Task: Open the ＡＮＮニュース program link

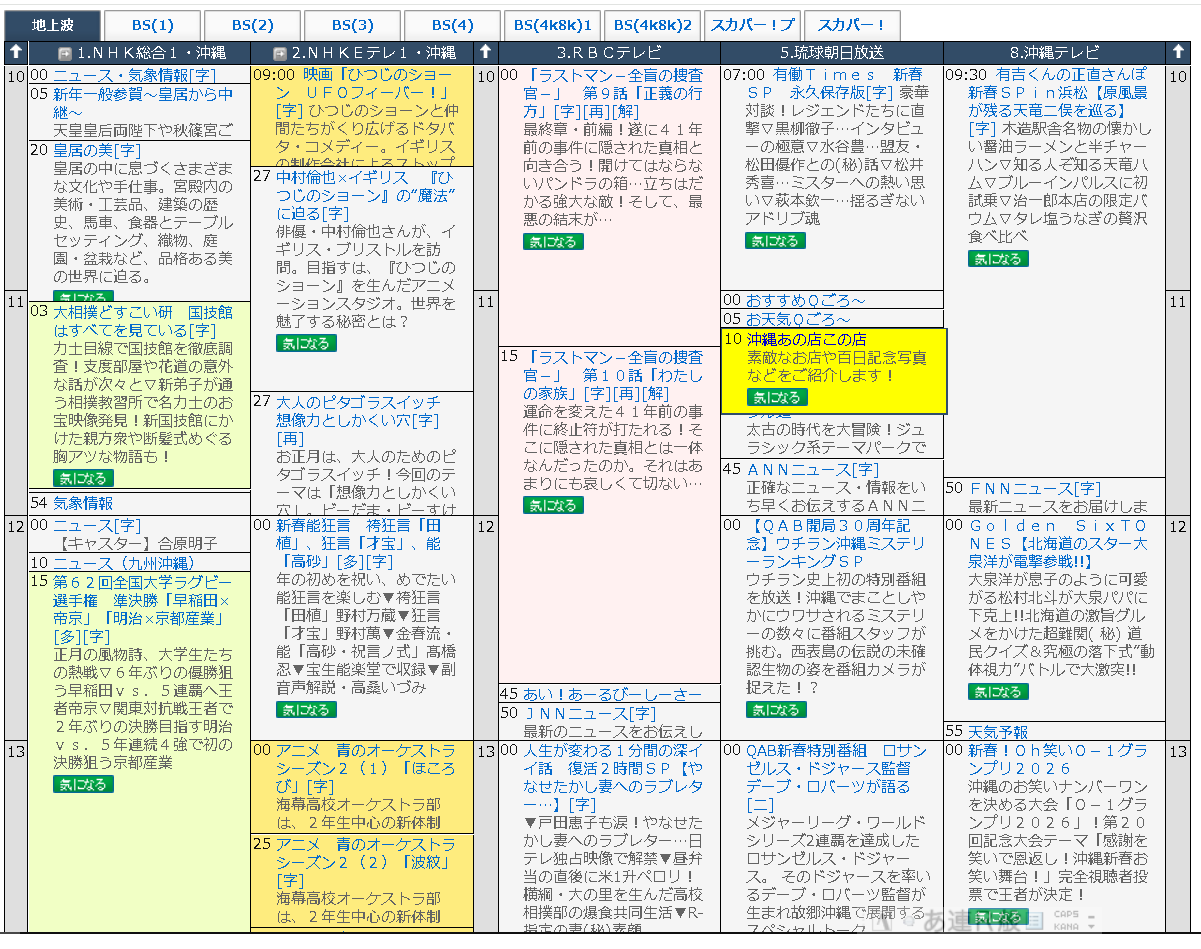Action: pos(799,469)
